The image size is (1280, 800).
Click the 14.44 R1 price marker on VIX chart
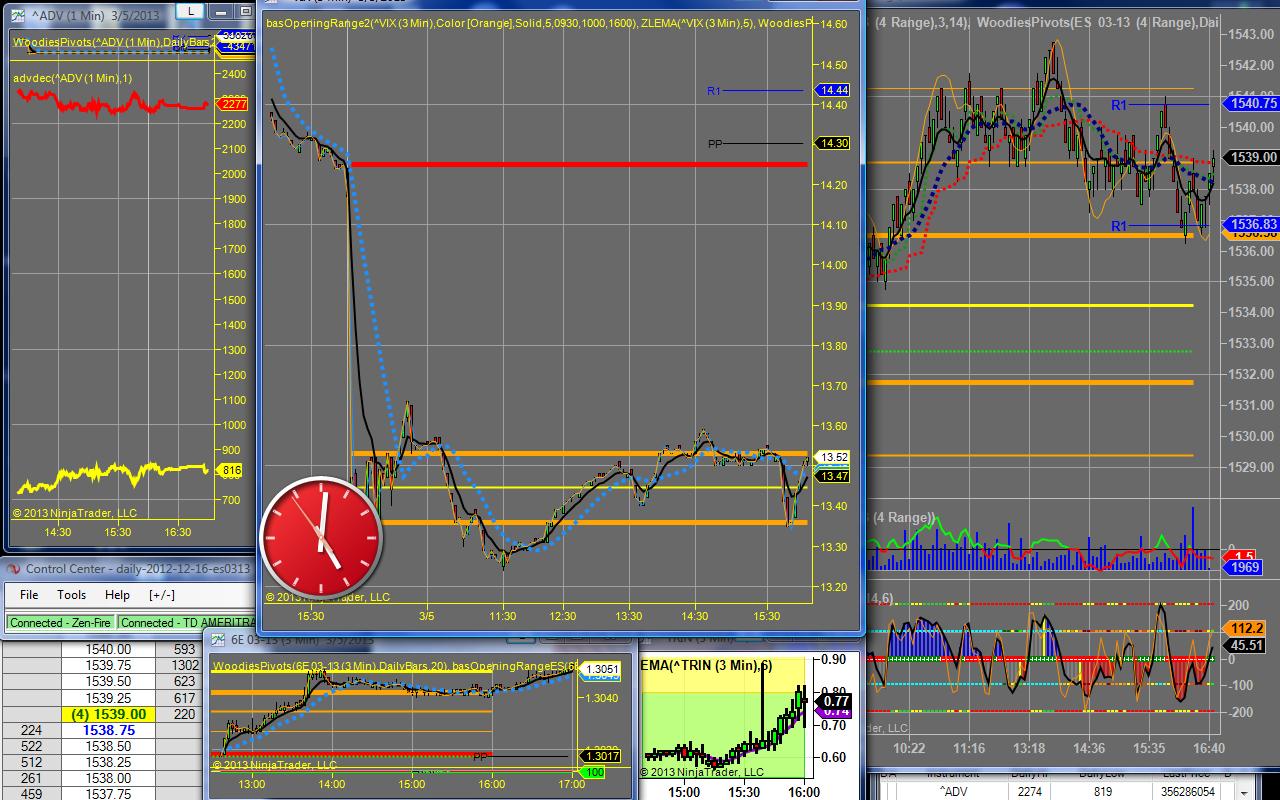[x=833, y=90]
